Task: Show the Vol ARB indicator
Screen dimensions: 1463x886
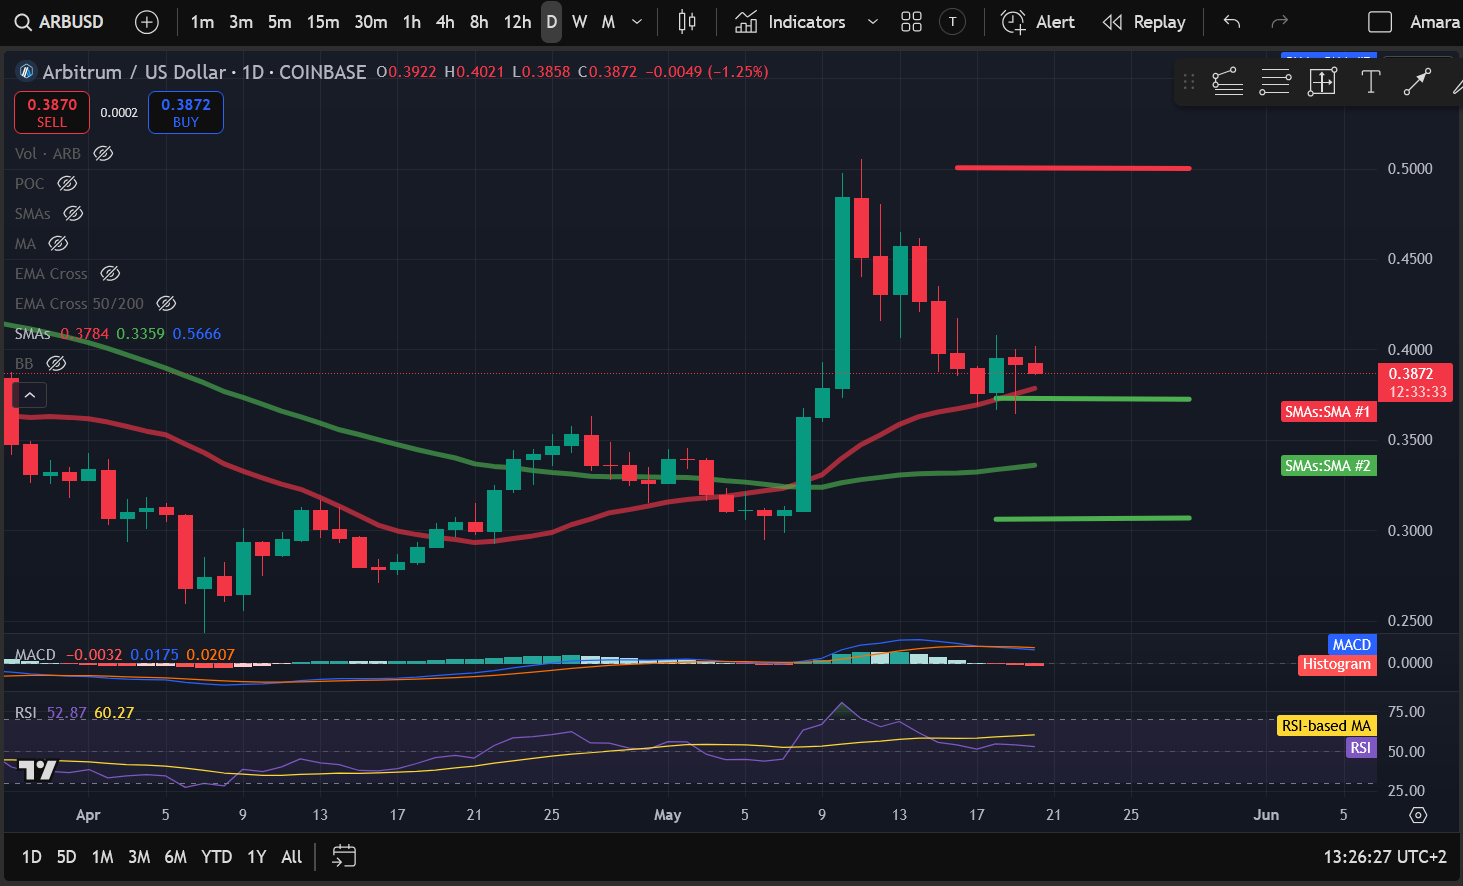Action: [103, 153]
